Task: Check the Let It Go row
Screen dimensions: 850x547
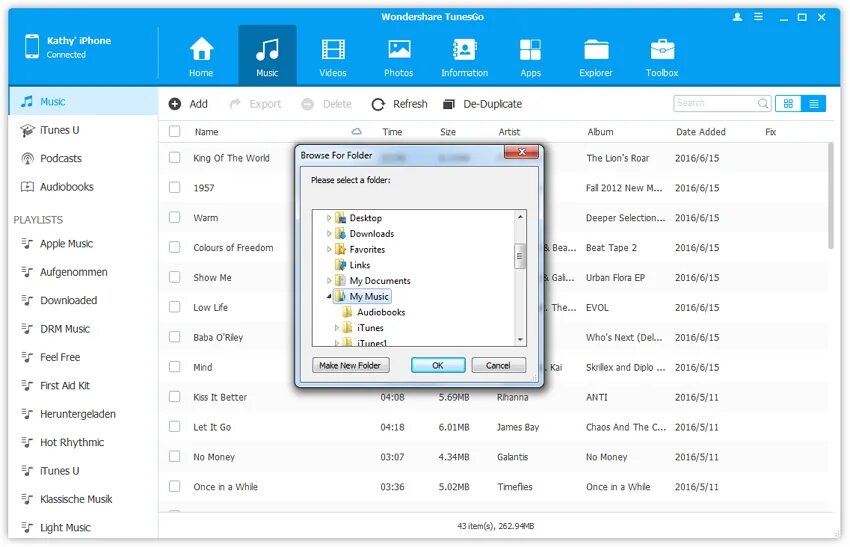Action: (x=175, y=427)
